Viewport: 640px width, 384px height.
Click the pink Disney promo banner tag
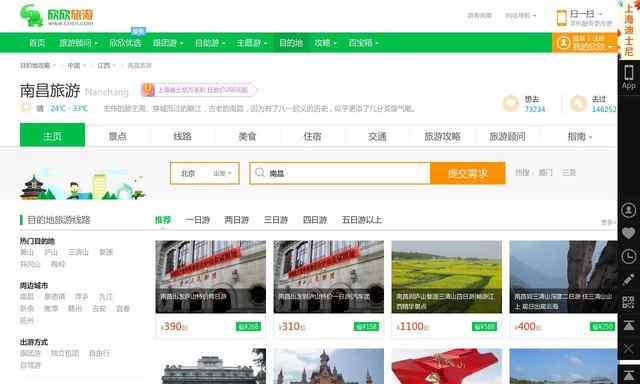(199, 90)
